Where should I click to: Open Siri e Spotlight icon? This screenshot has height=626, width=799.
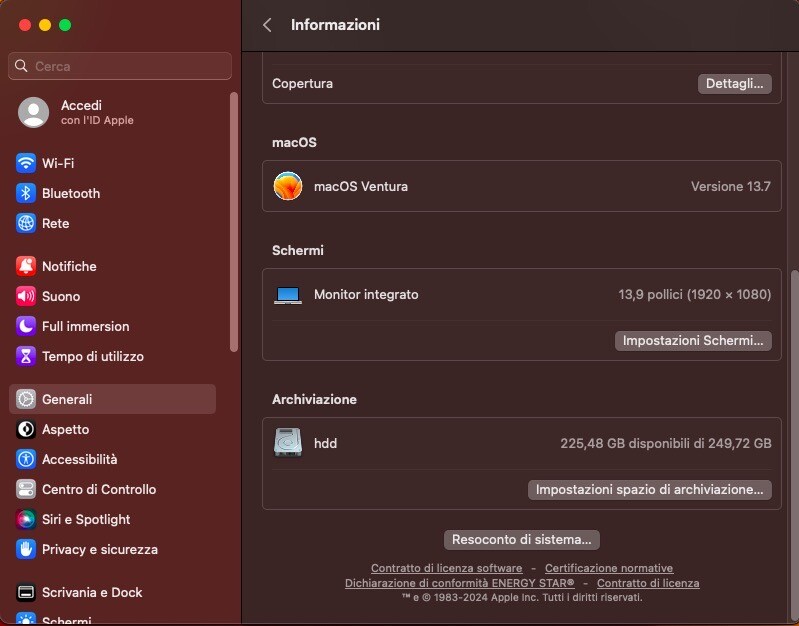point(25,519)
